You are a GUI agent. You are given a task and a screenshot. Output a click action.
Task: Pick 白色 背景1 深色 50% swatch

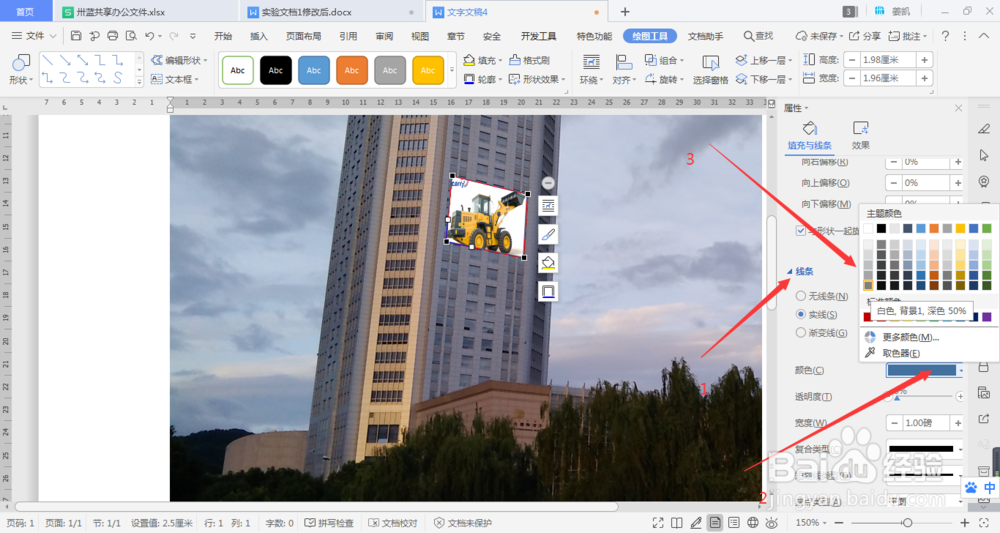868,286
